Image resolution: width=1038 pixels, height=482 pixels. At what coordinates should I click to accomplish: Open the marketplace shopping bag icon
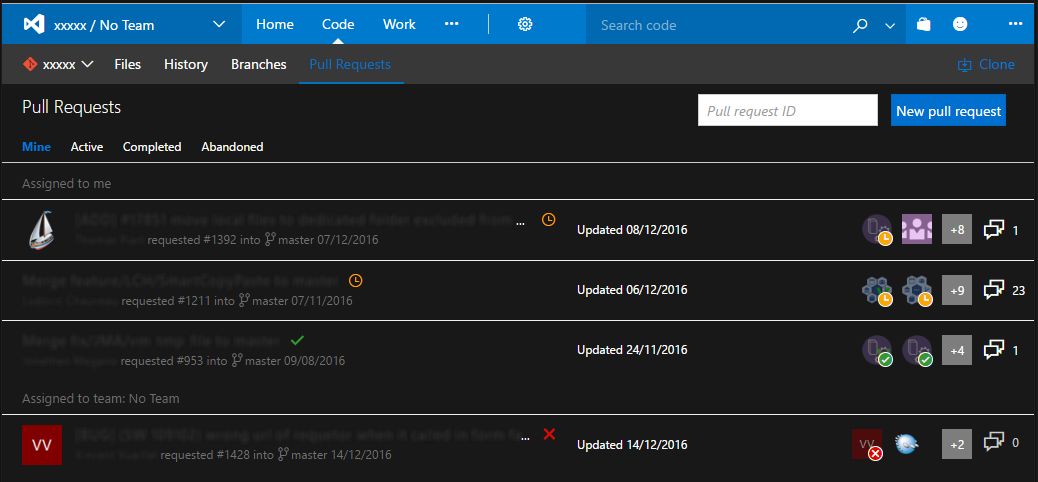tap(923, 24)
